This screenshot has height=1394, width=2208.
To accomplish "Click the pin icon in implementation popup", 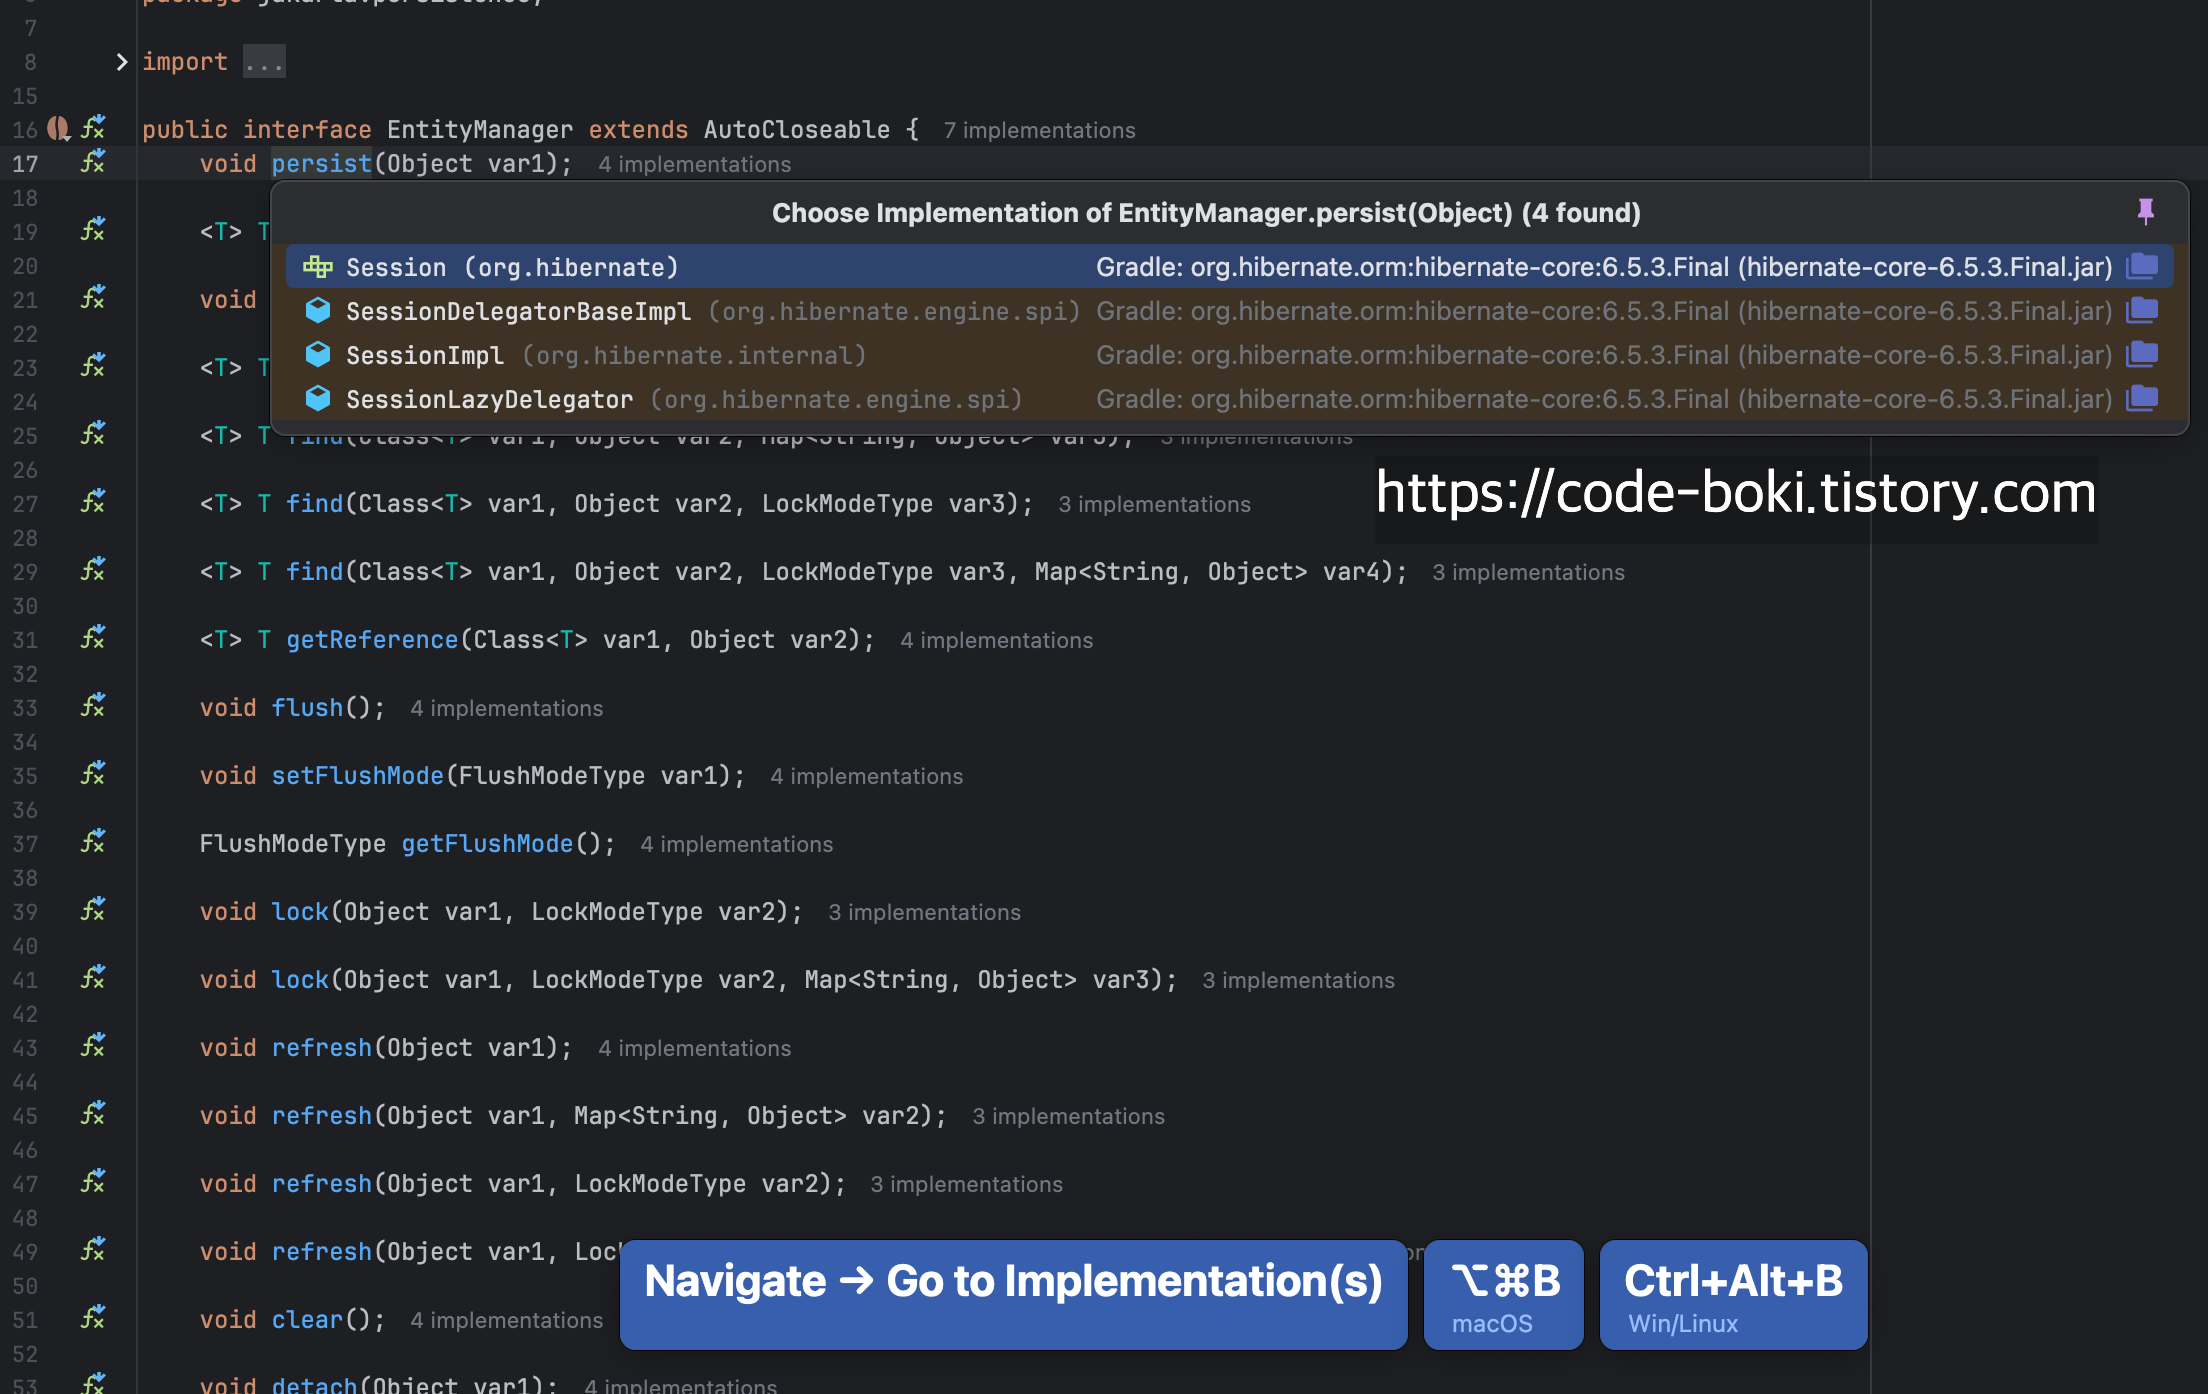I will 2145,211.
